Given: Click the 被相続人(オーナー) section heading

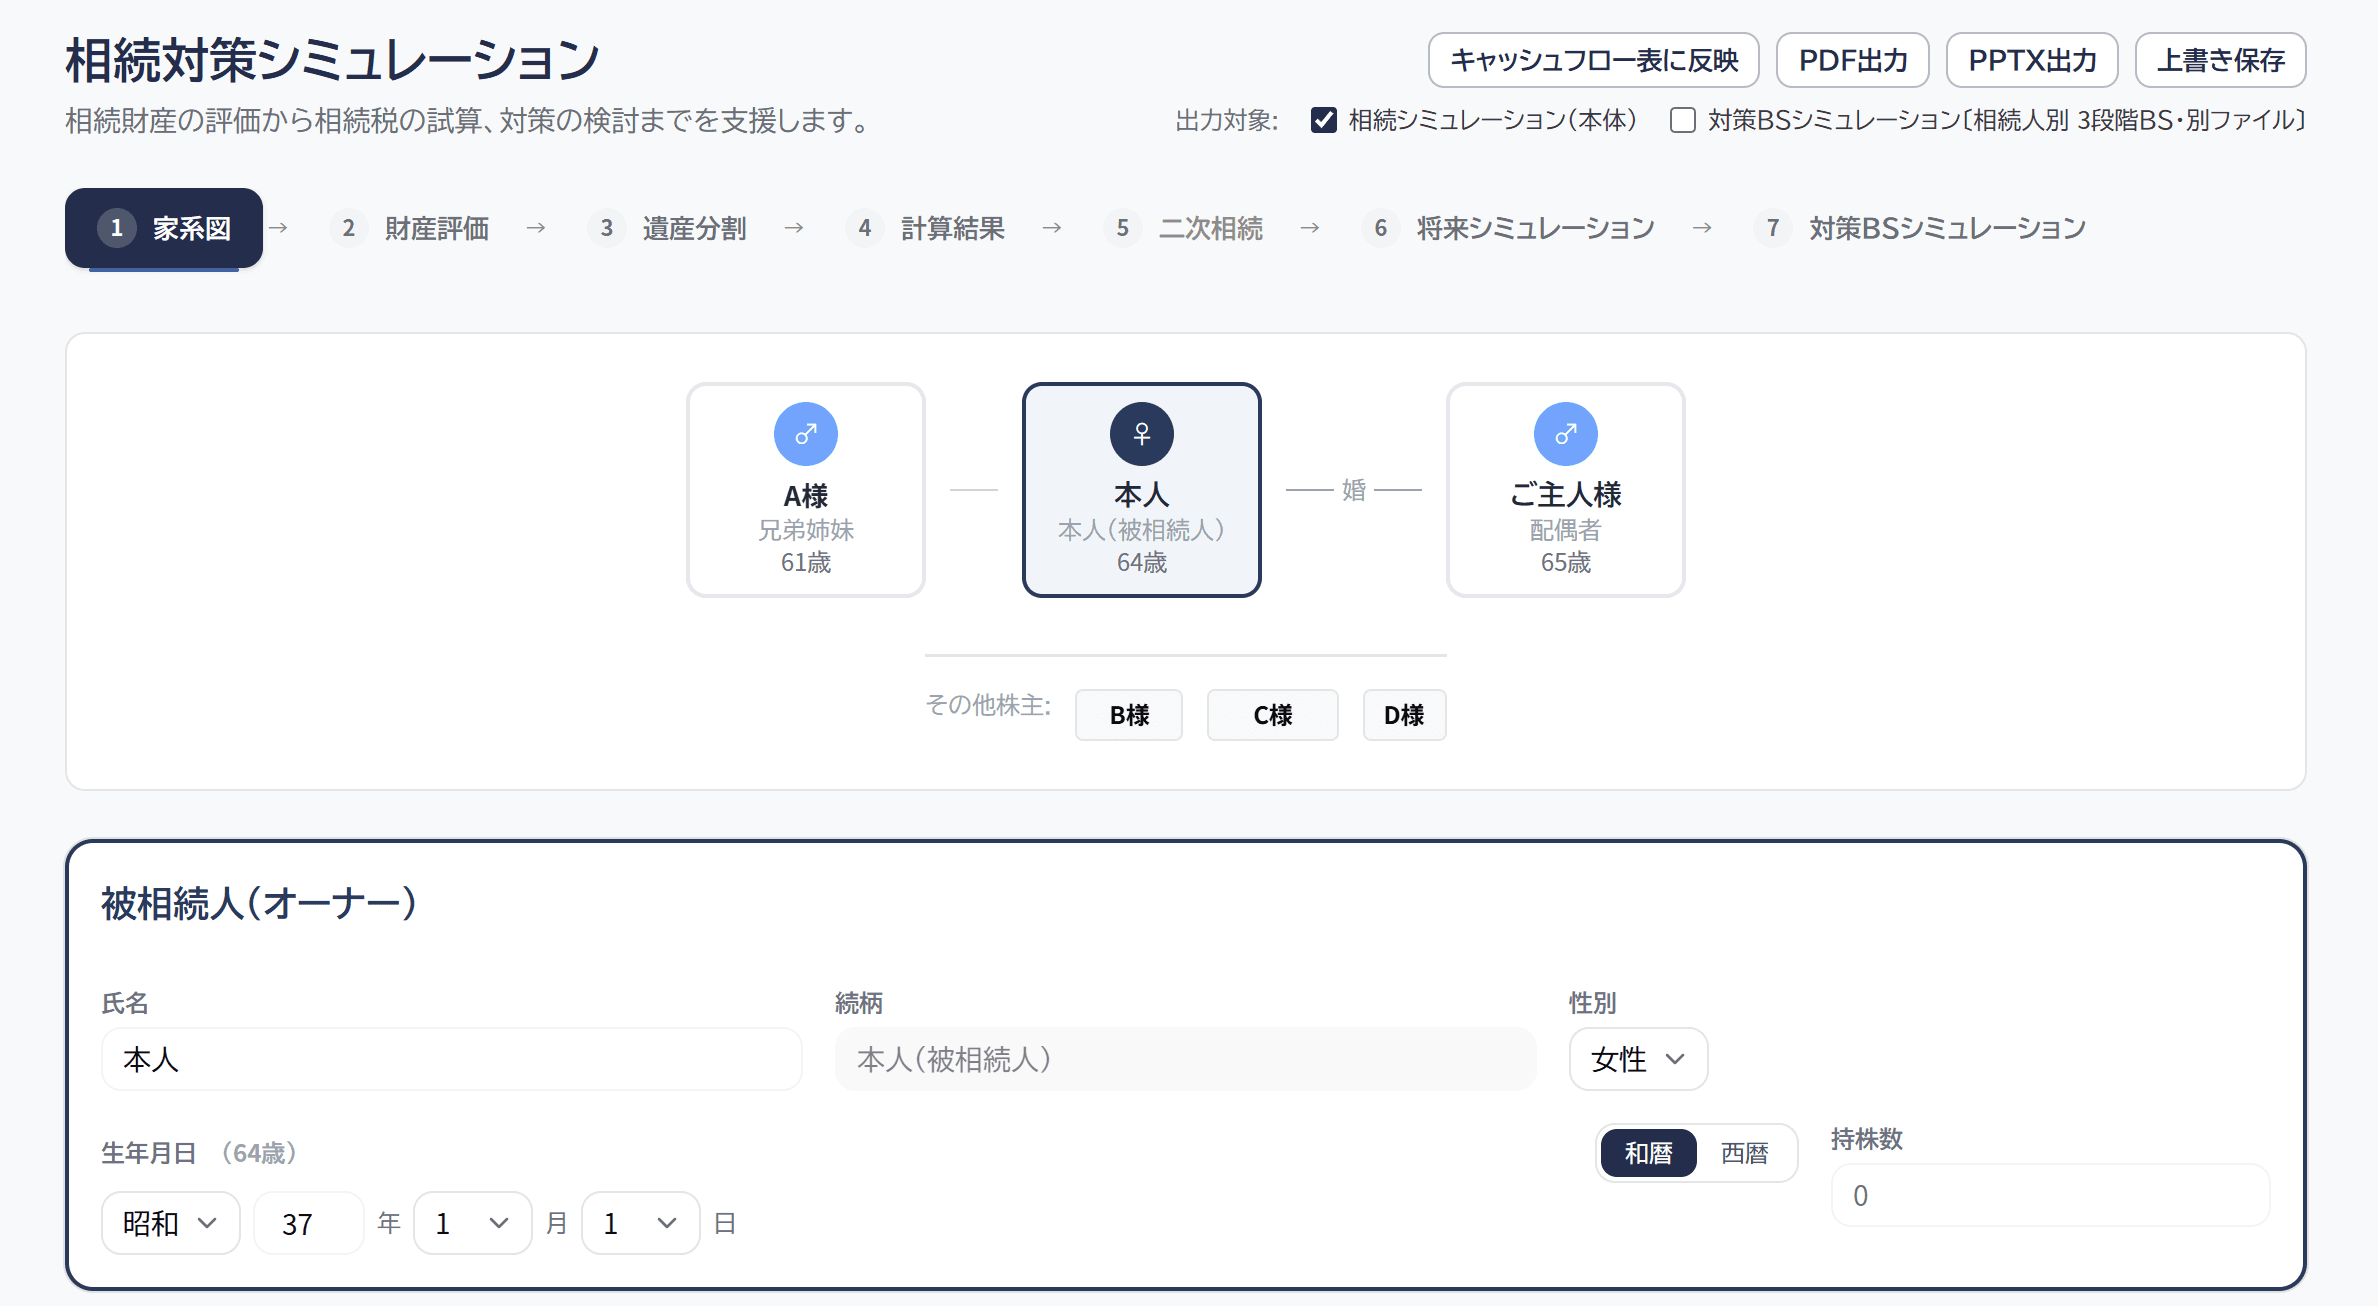Looking at the screenshot, I should click(x=259, y=903).
